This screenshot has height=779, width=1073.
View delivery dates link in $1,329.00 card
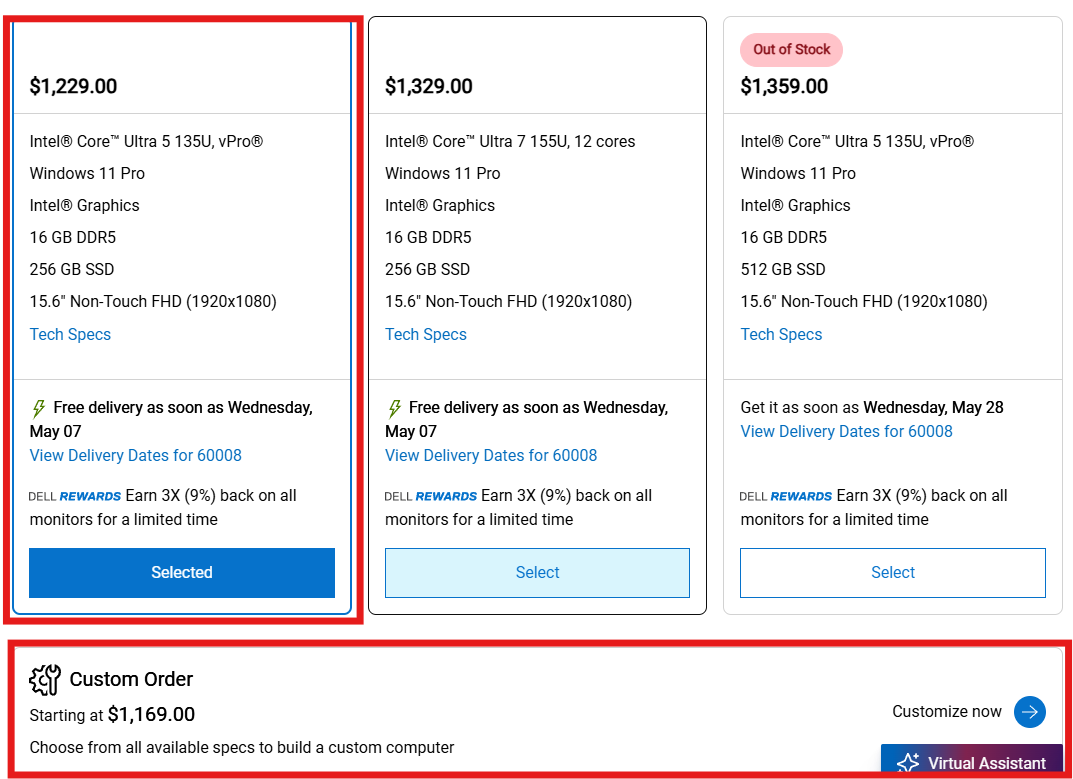tap(491, 456)
